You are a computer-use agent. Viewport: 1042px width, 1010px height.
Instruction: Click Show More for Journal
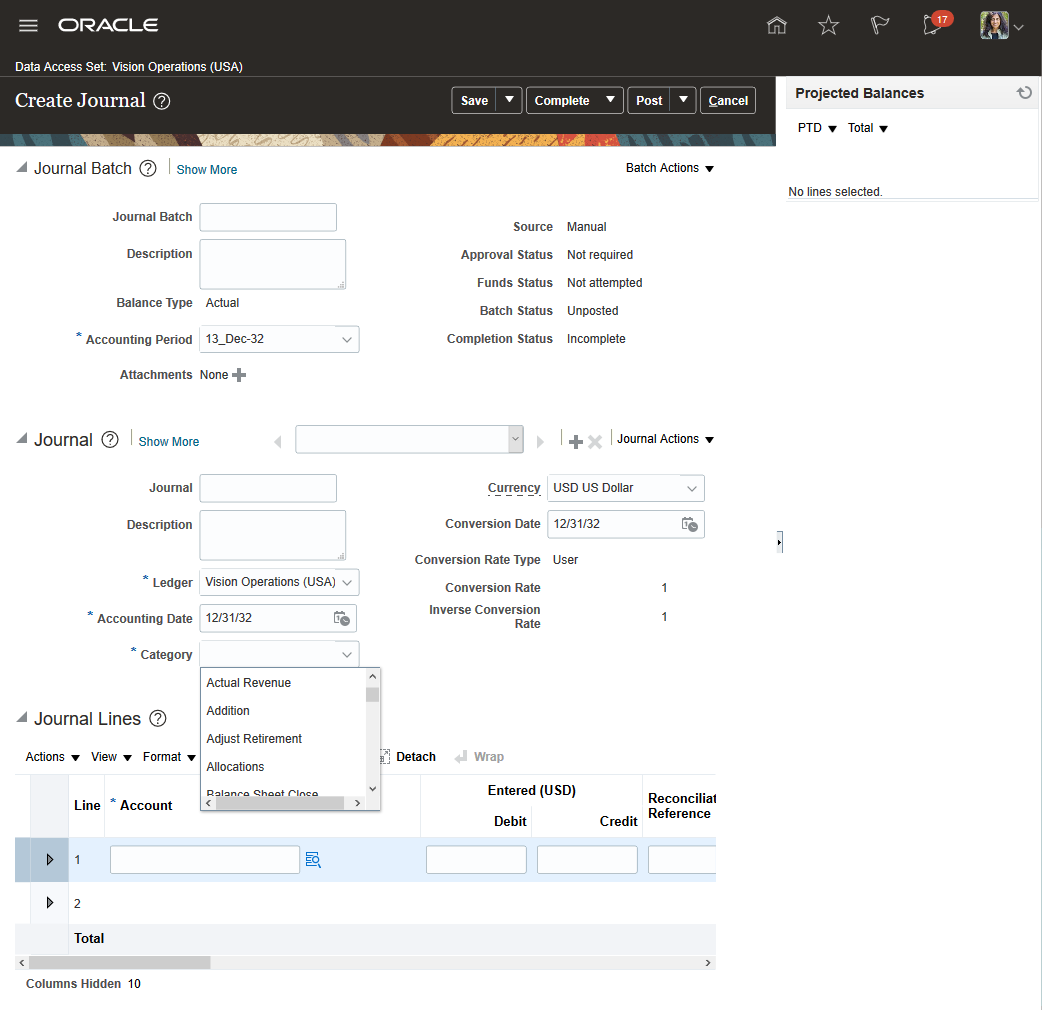pos(169,441)
